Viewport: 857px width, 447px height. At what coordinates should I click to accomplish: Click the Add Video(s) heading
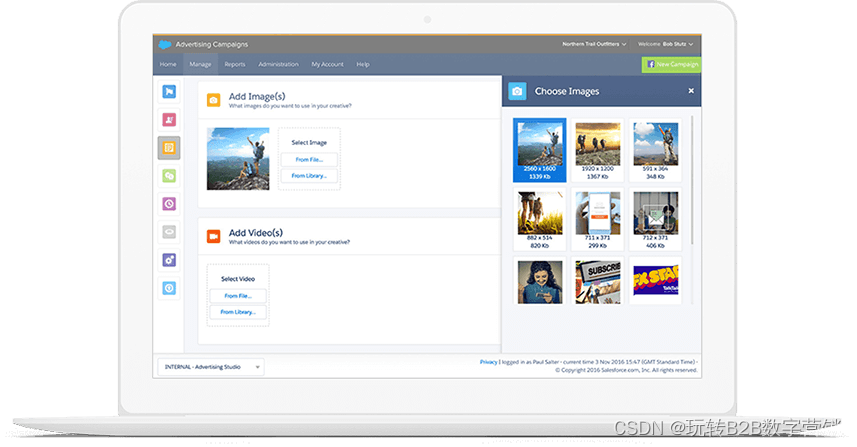coord(256,232)
